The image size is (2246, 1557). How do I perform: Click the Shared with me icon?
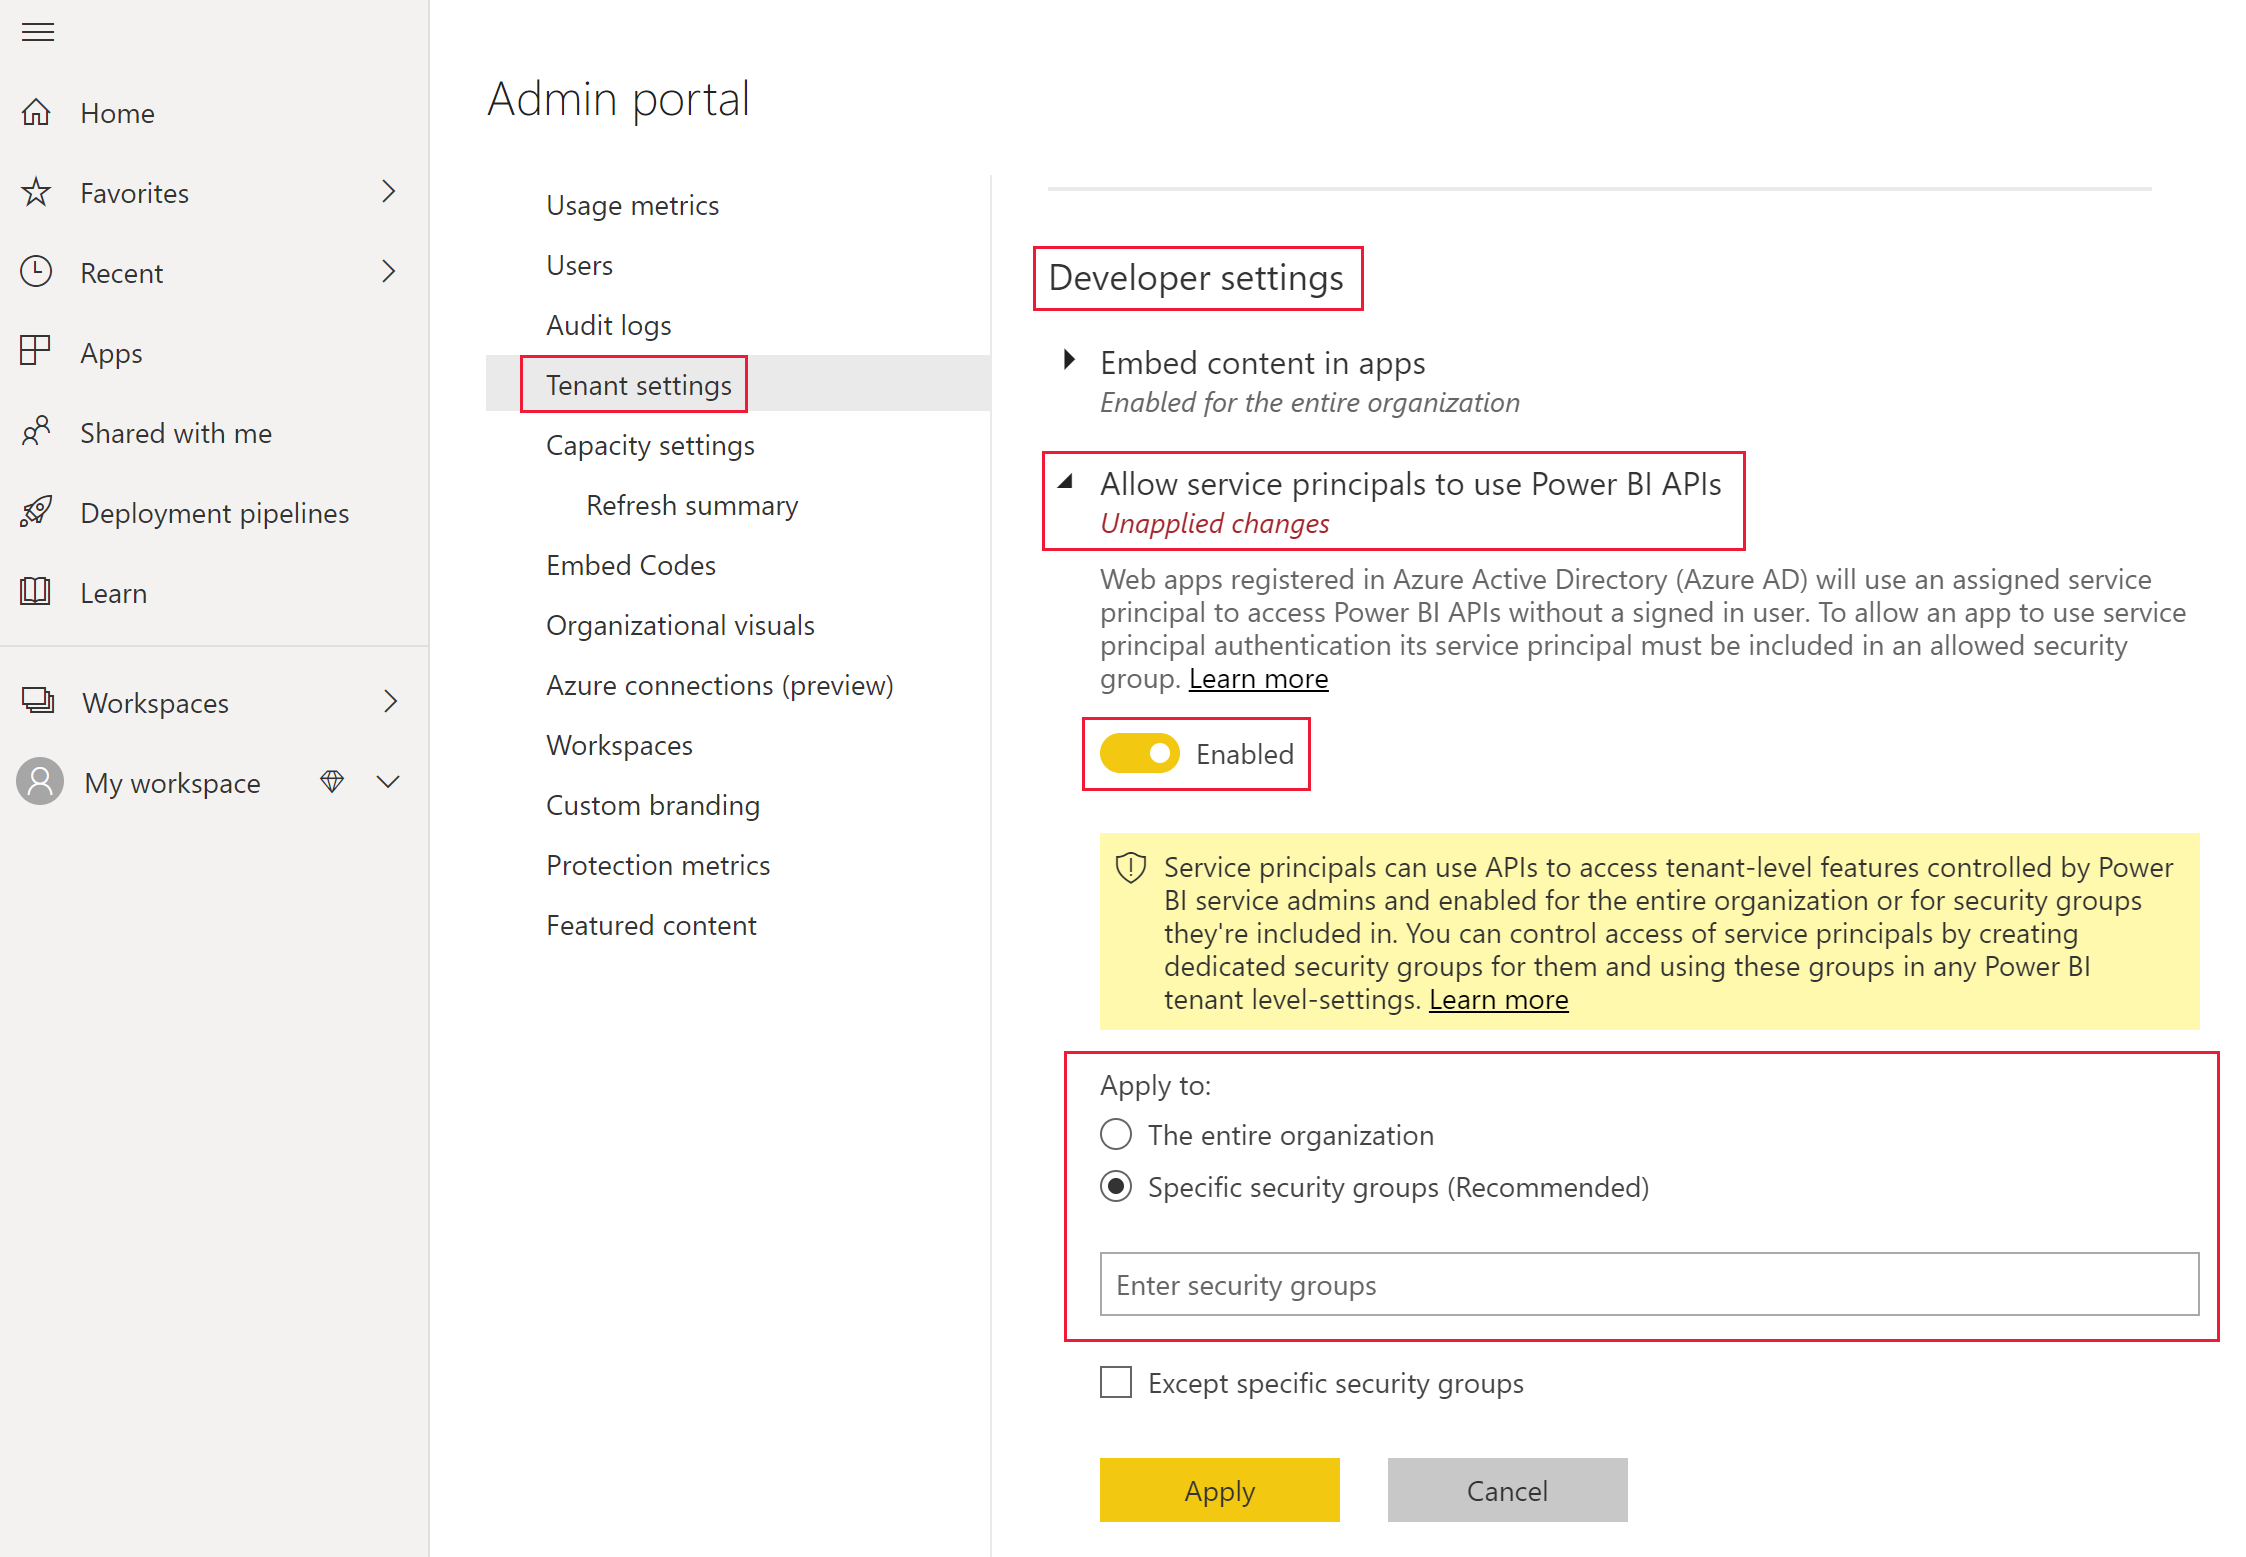click(41, 432)
